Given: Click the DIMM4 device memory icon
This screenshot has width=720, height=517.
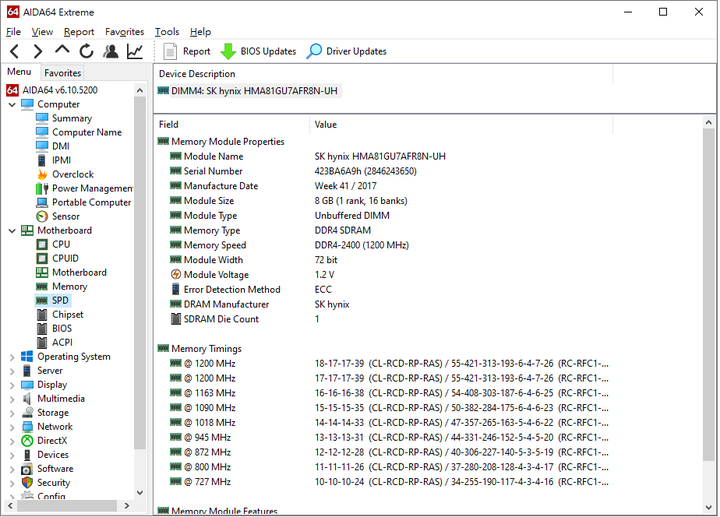Looking at the screenshot, I should (163, 90).
